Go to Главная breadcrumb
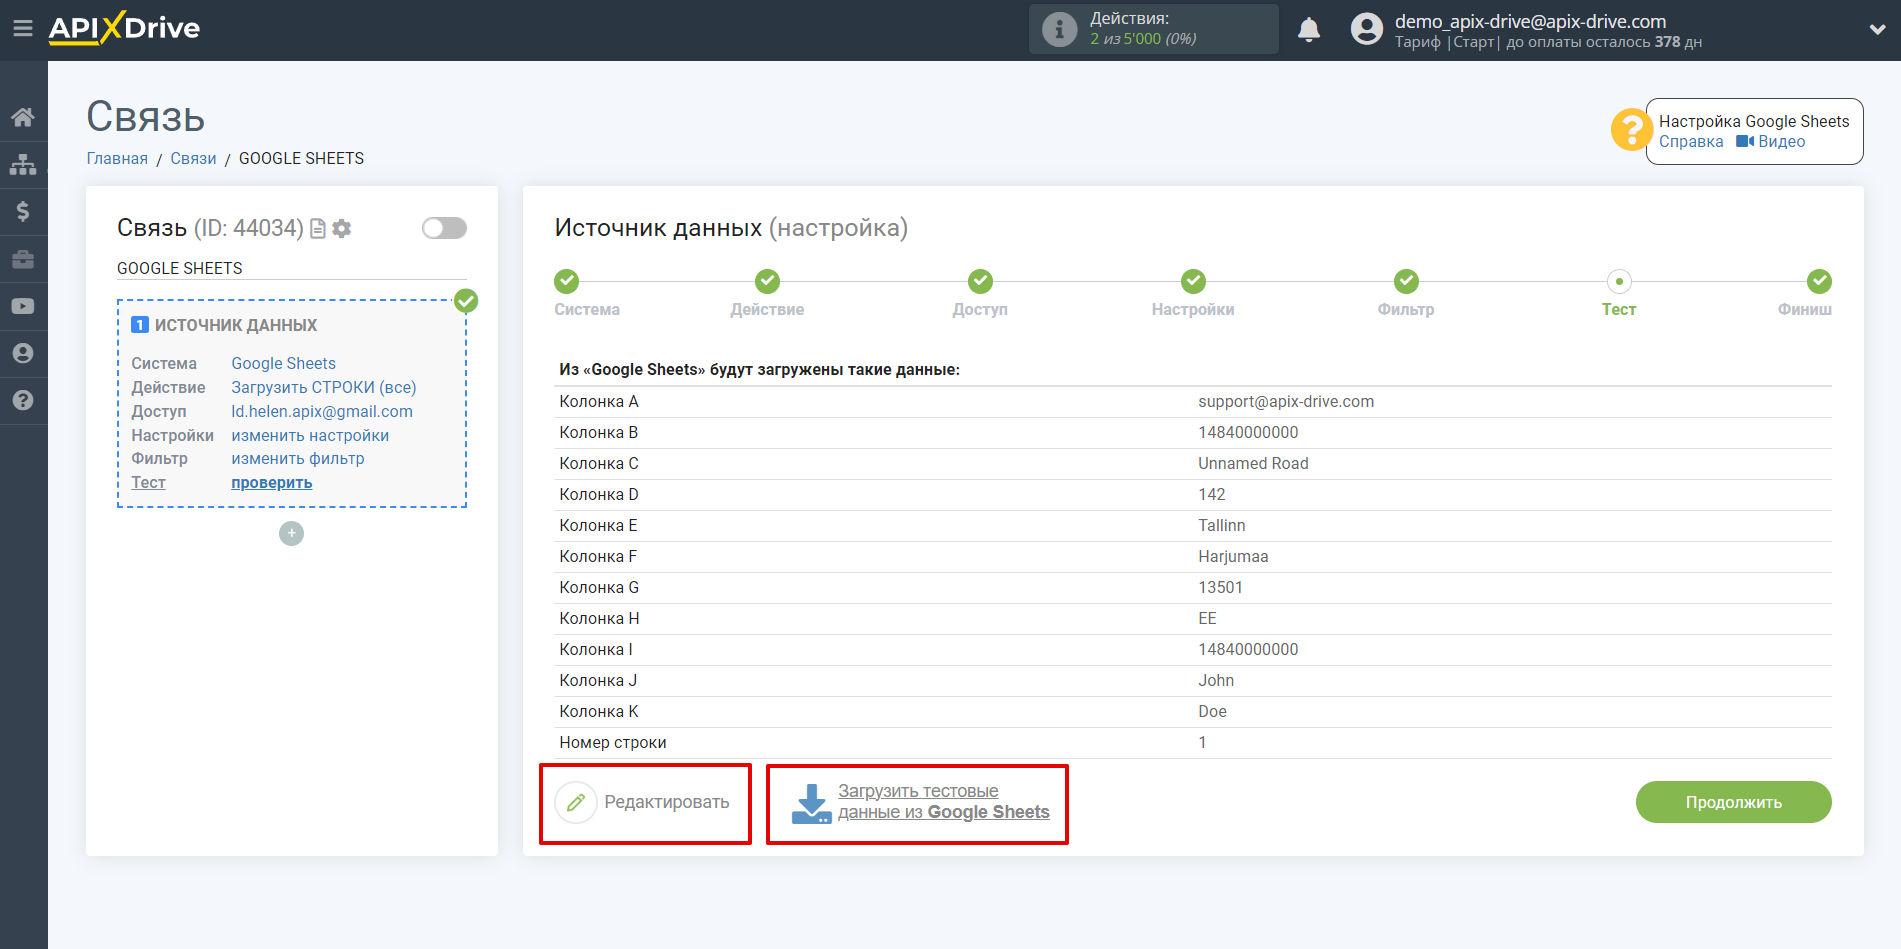The image size is (1901, 949). pos(117,158)
